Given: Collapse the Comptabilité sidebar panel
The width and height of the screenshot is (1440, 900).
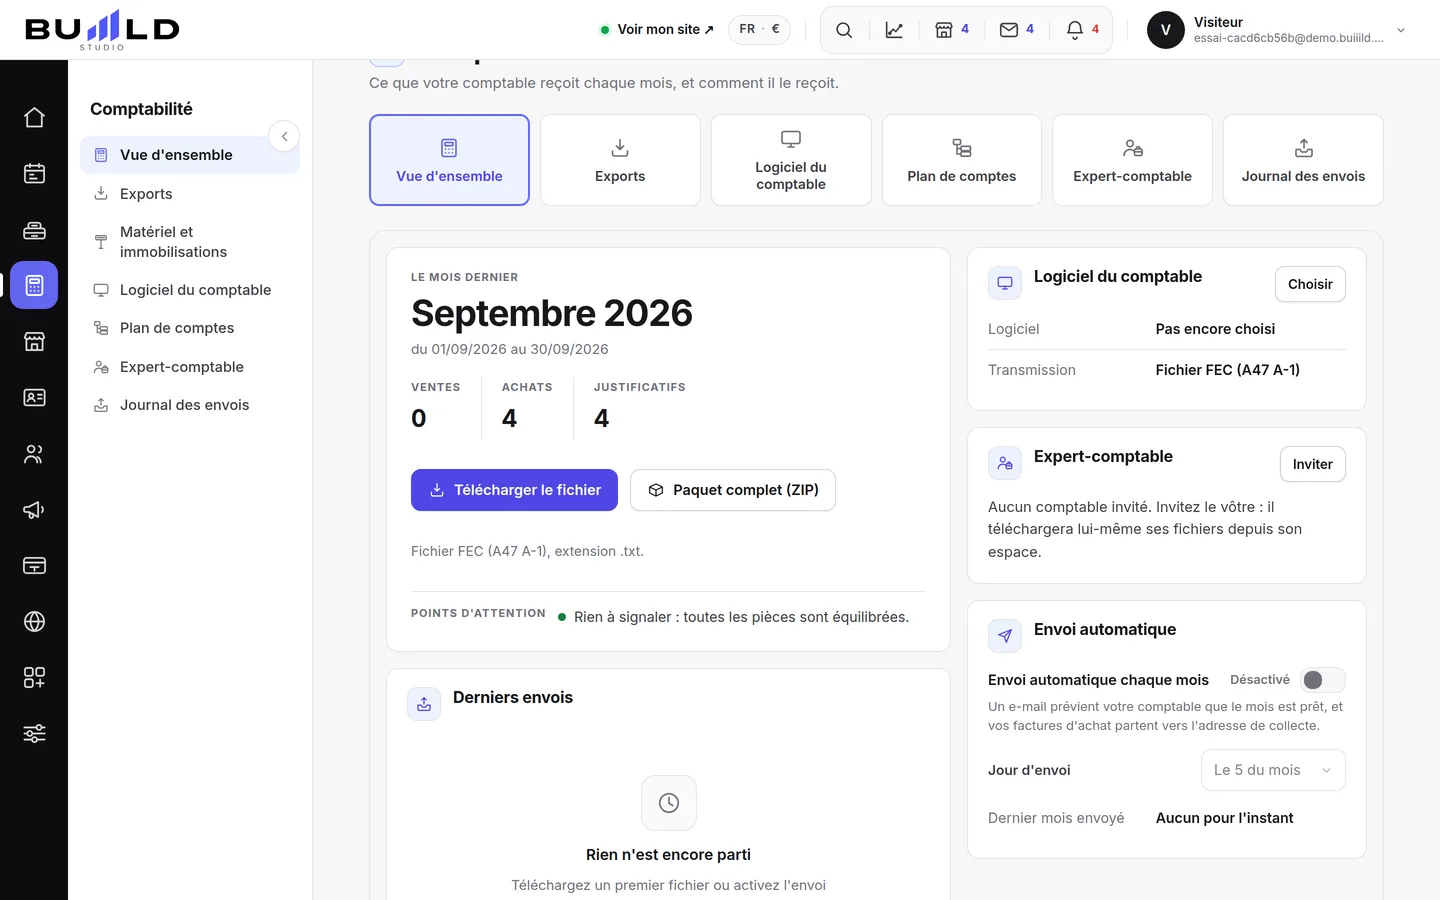Looking at the screenshot, I should (284, 136).
